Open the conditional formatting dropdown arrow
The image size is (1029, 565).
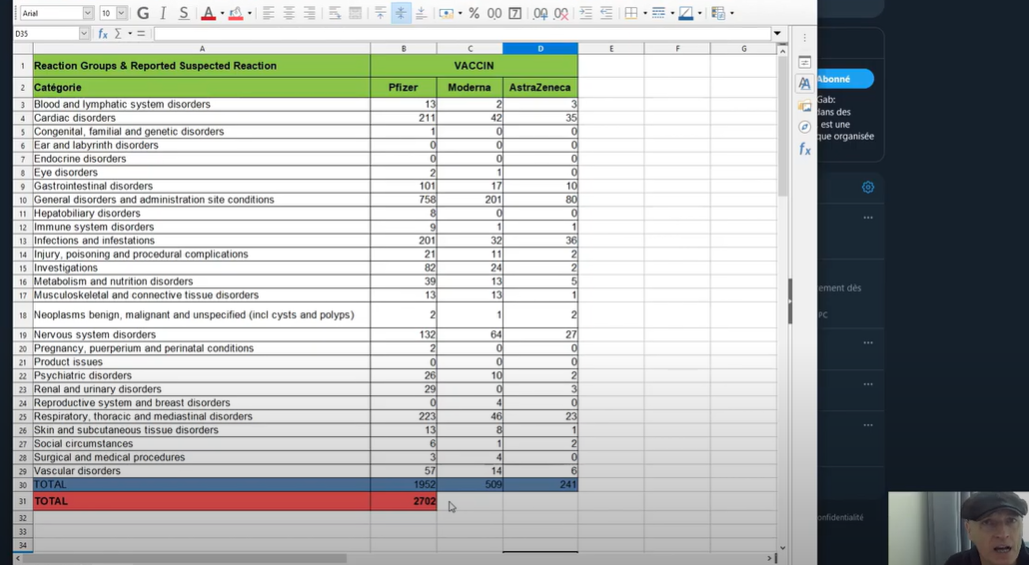732,13
